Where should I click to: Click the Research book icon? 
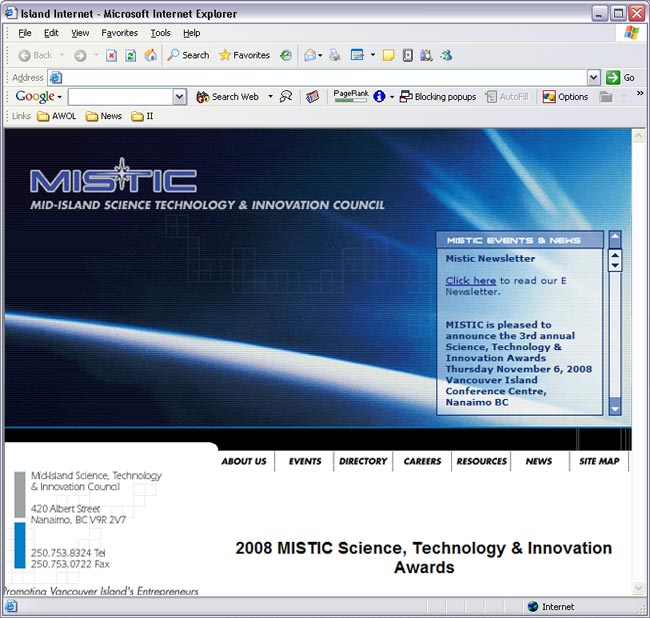[x=426, y=55]
